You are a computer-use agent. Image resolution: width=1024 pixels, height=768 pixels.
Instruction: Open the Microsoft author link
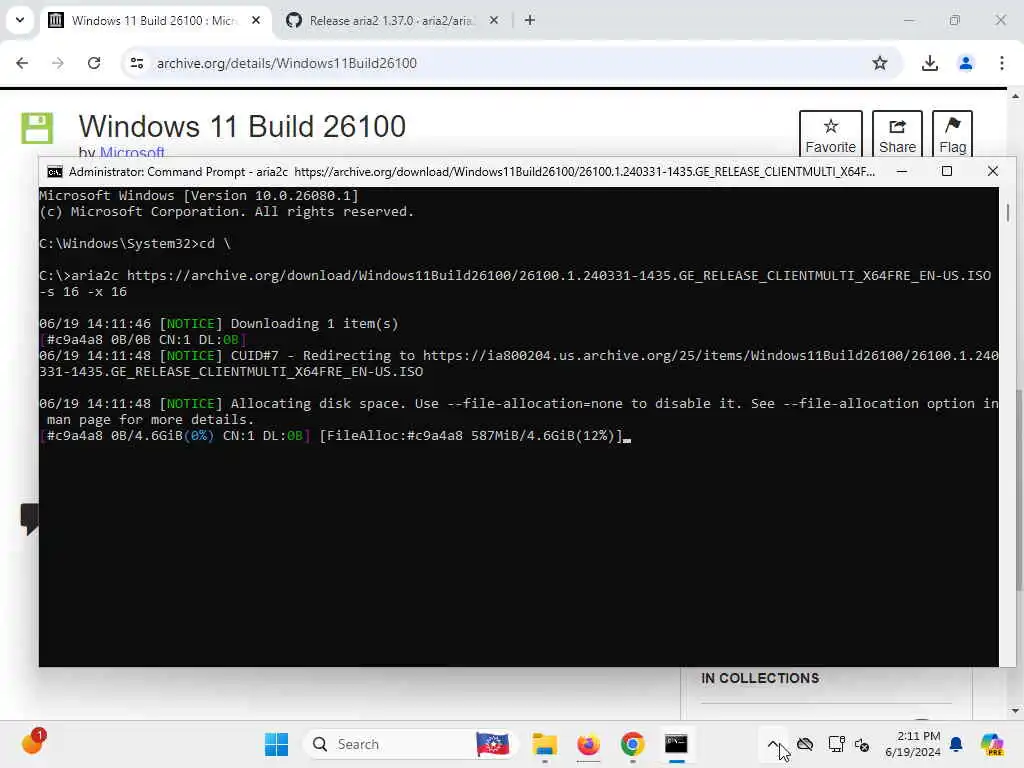tap(132, 152)
